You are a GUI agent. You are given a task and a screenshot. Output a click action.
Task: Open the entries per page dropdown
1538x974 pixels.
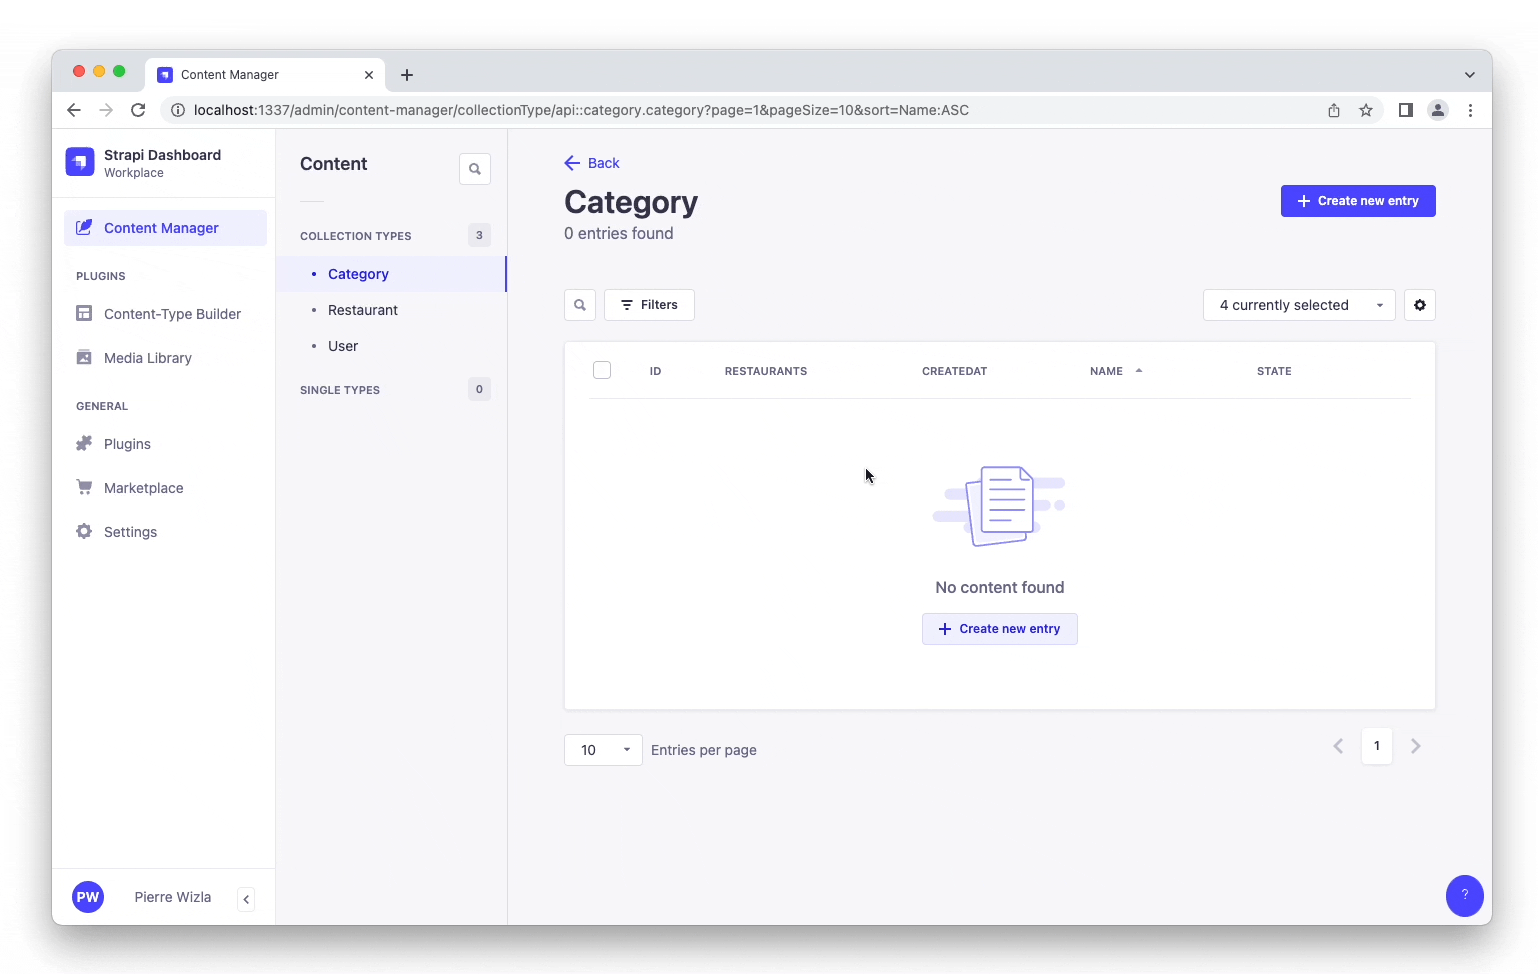pyautogui.click(x=603, y=750)
